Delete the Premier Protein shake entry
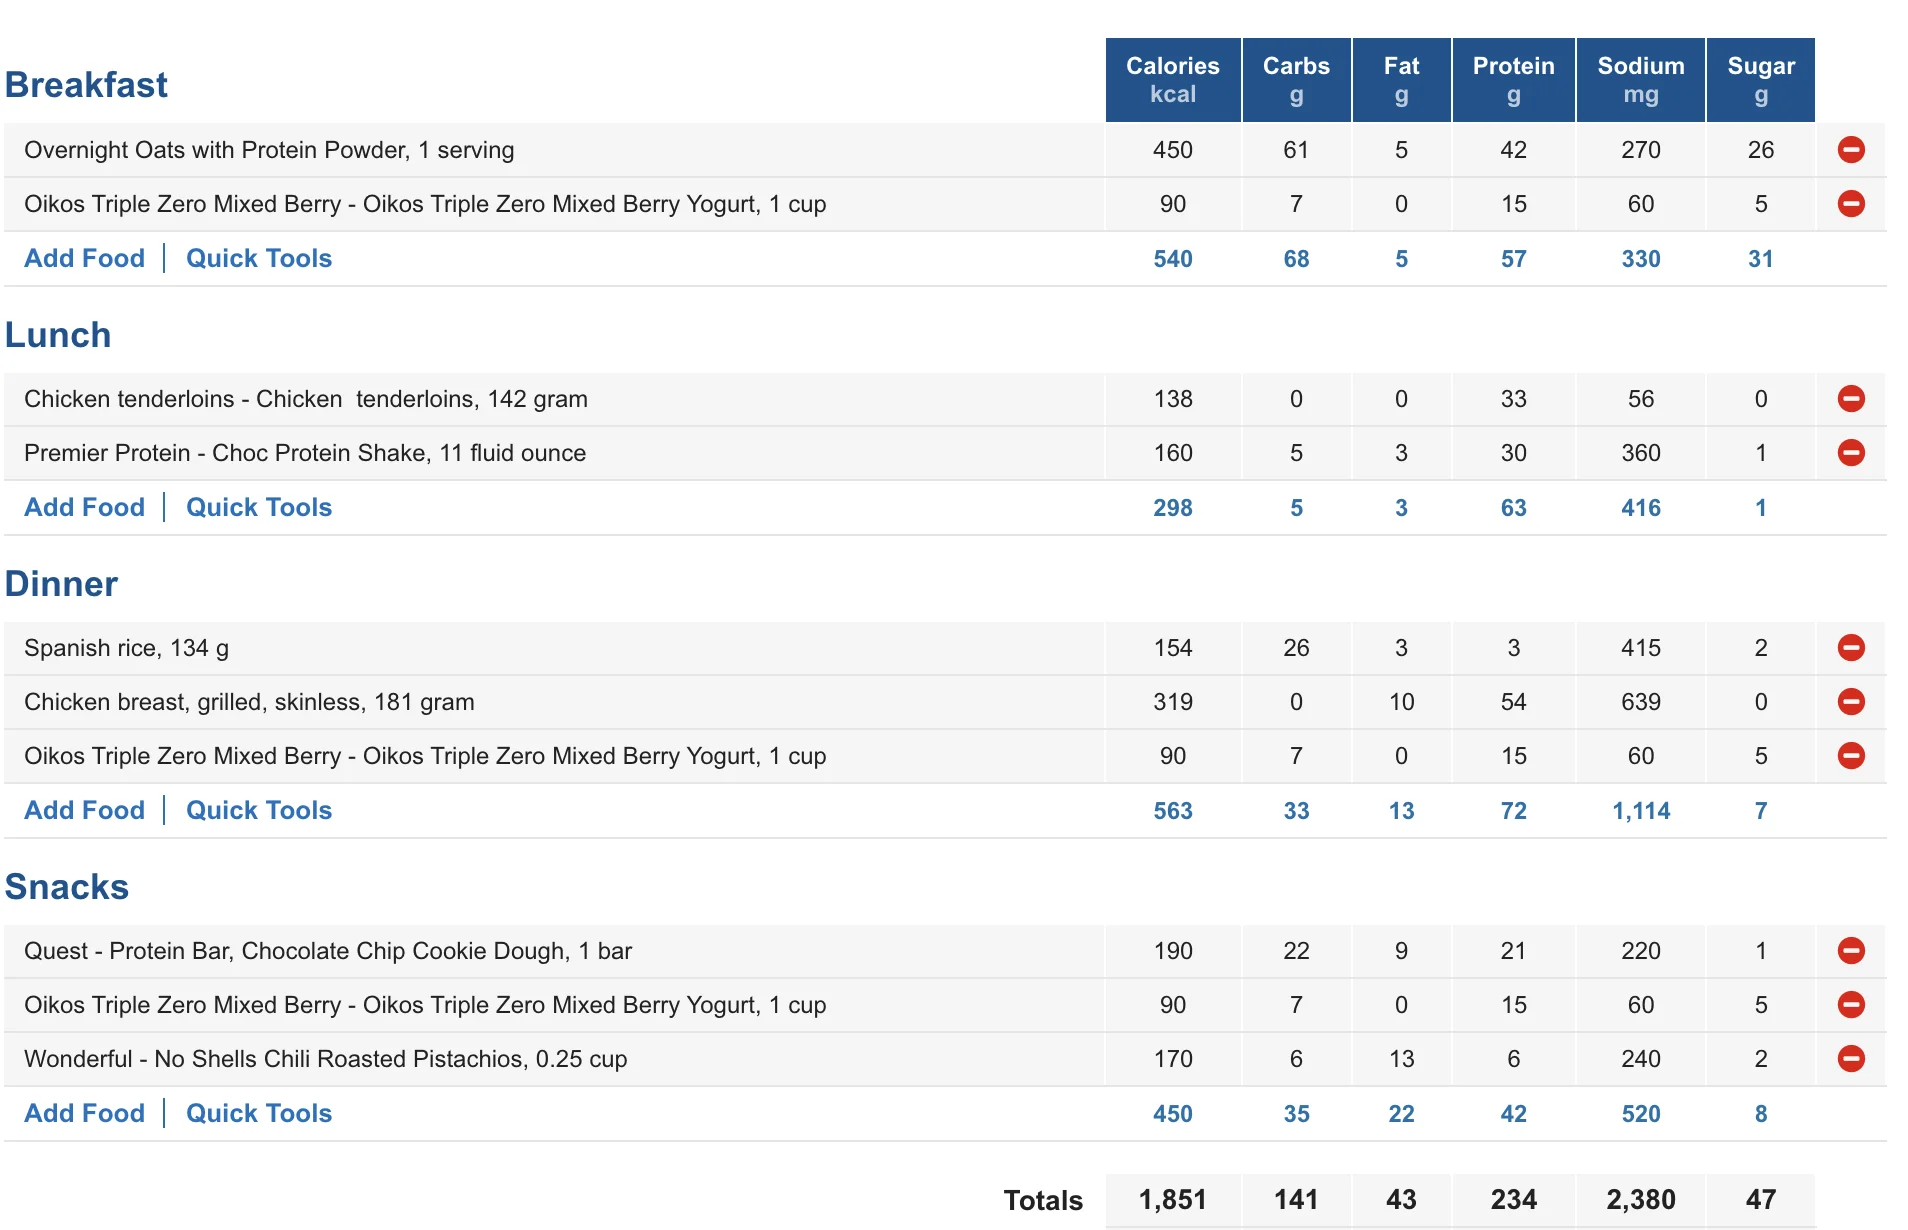Screen dimensions: 1908x1230 coord(1851,453)
